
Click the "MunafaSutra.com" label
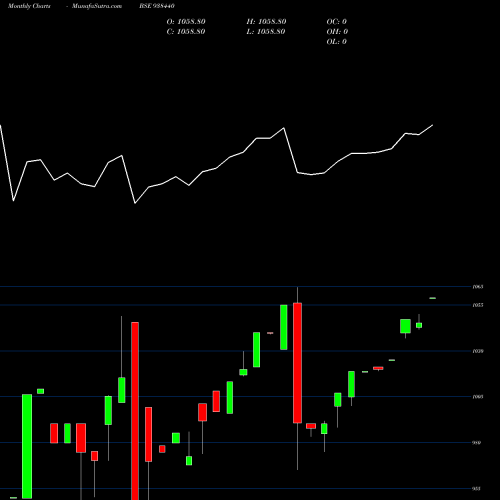pyautogui.click(x=97, y=6)
